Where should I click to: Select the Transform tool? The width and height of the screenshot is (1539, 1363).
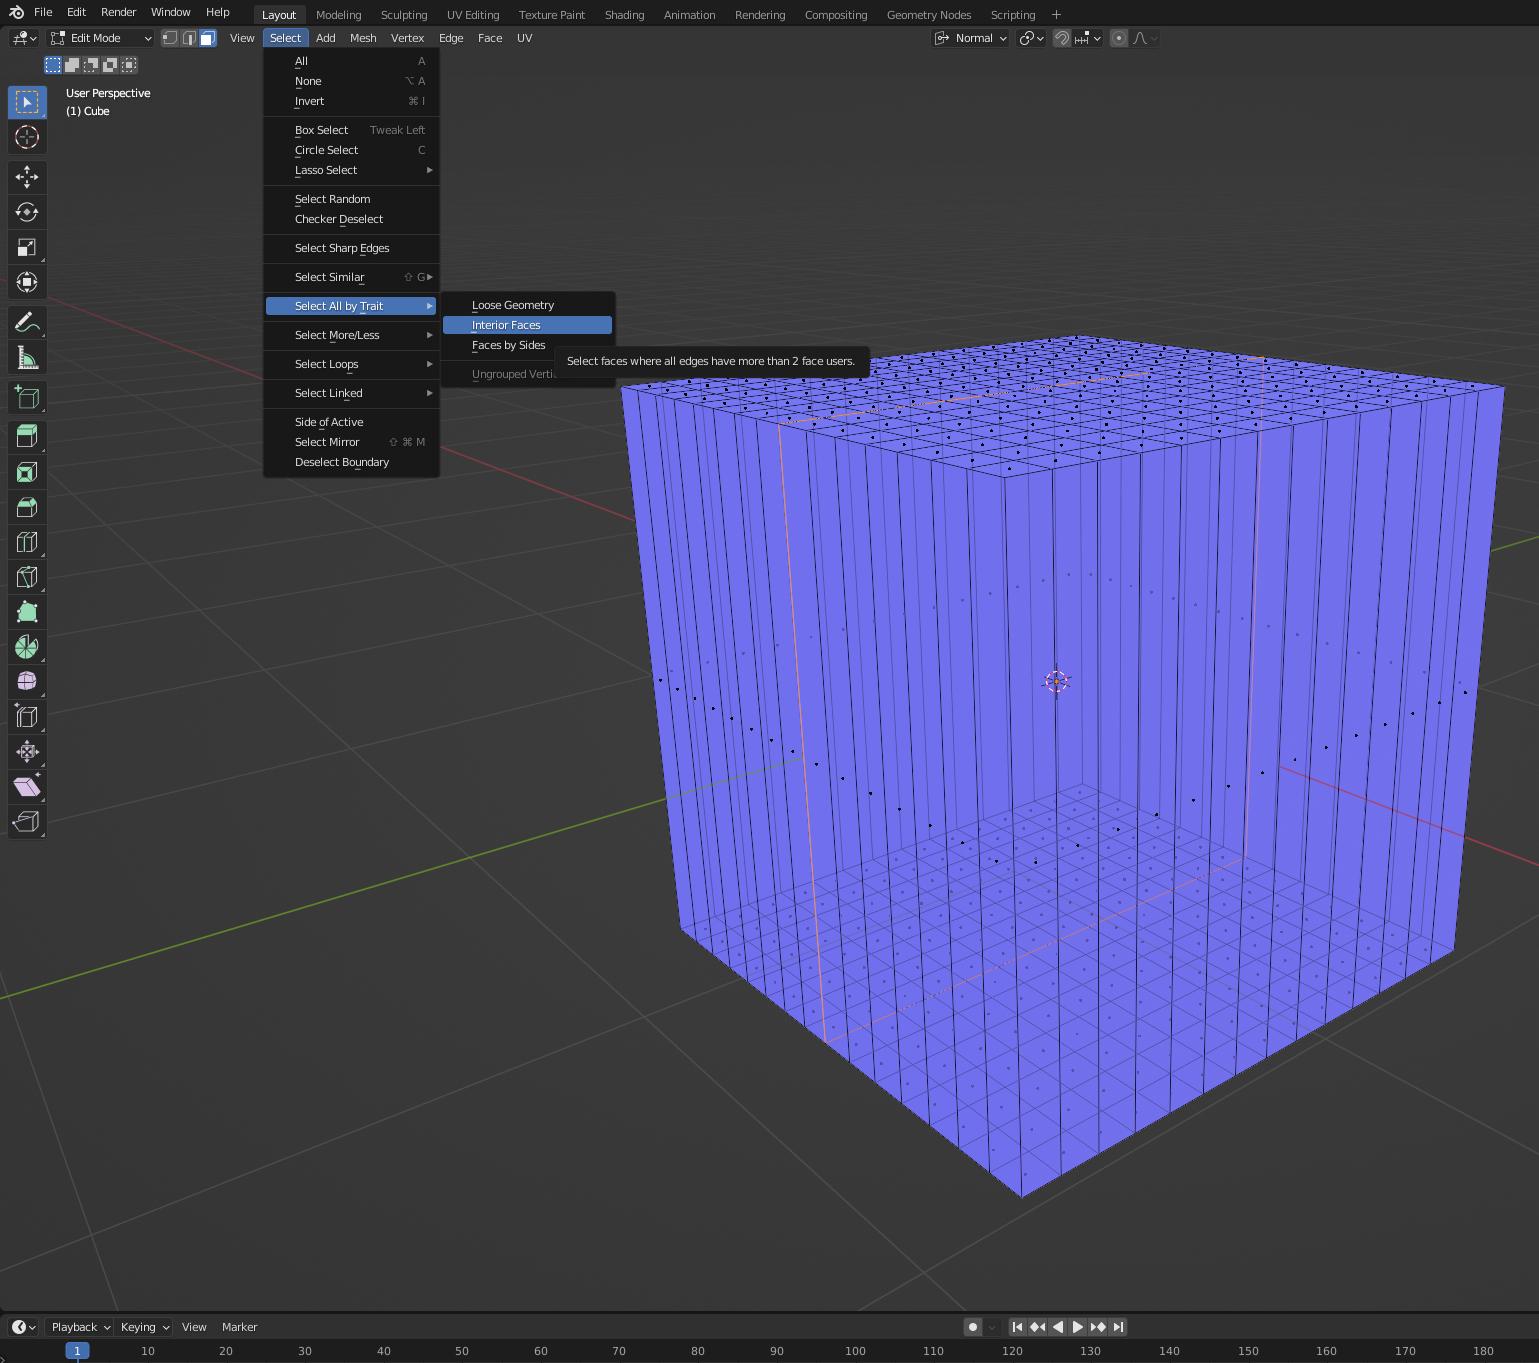point(27,282)
